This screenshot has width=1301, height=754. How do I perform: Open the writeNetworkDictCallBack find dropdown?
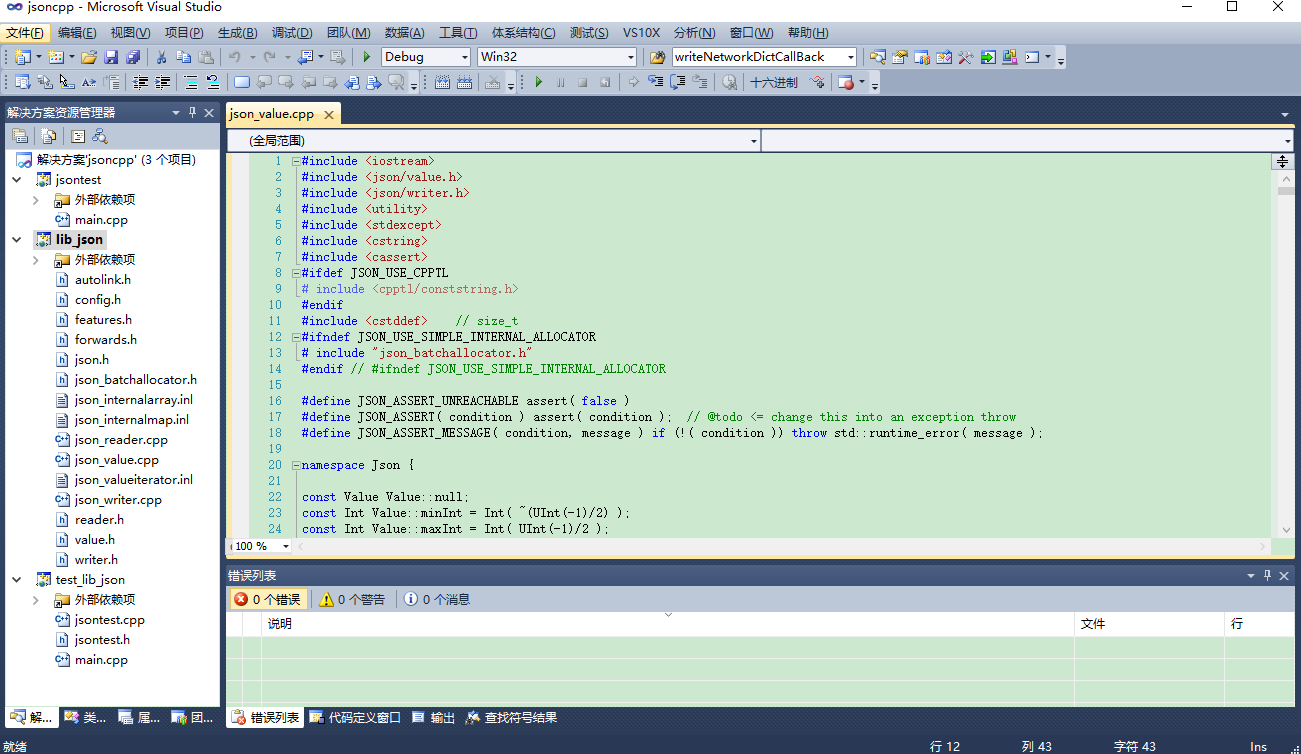coord(850,57)
